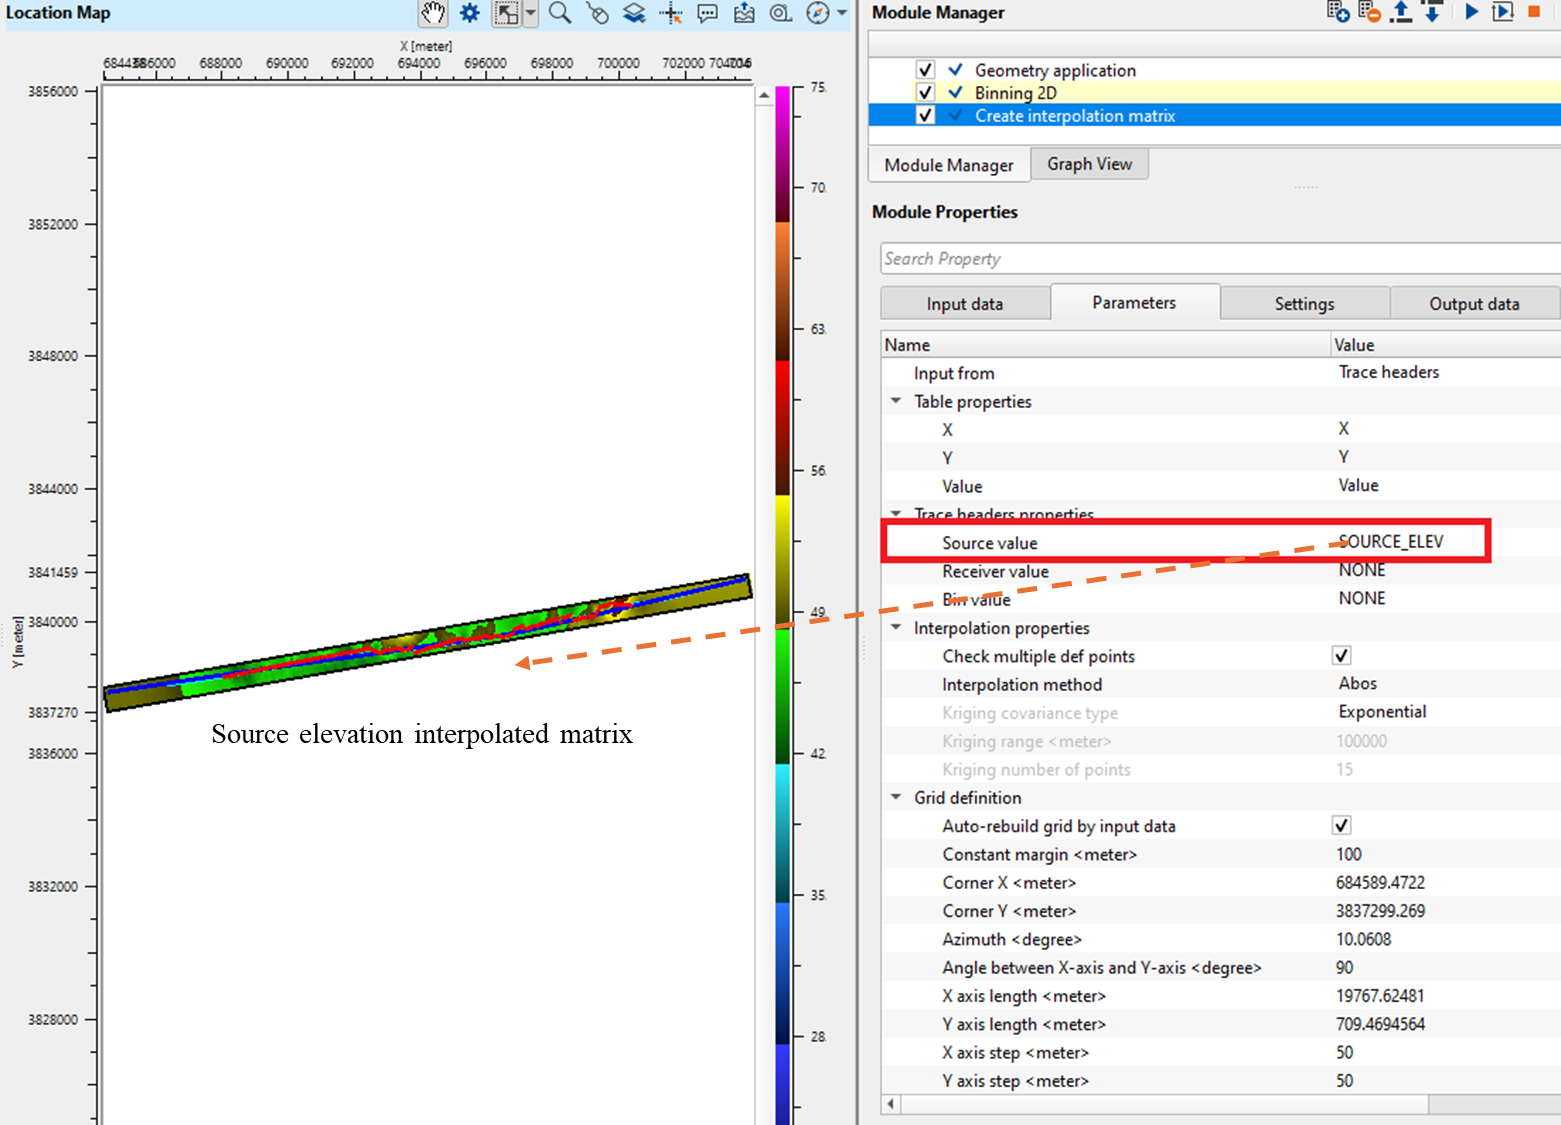Open the Settings tab in Module Properties

tap(1304, 303)
